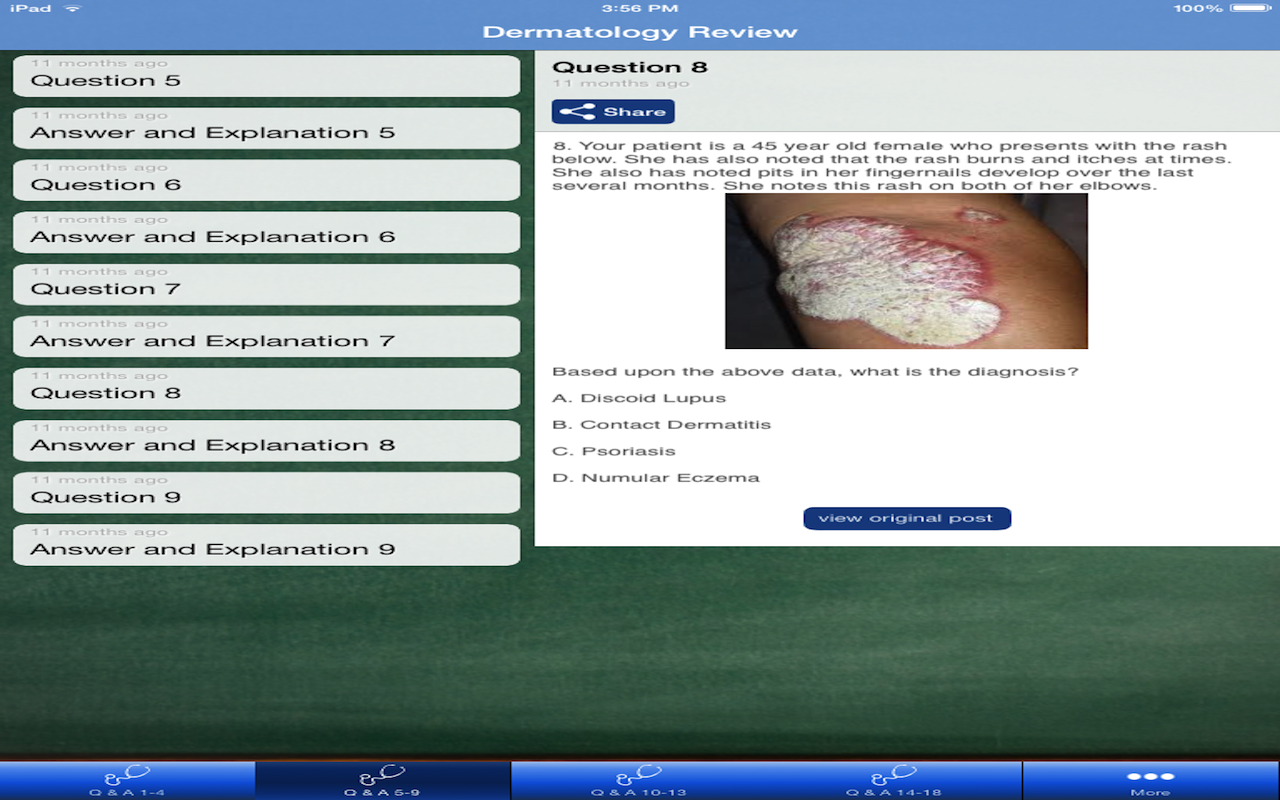
Task: Expand Answer and Explanation 5
Action: click(x=265, y=128)
